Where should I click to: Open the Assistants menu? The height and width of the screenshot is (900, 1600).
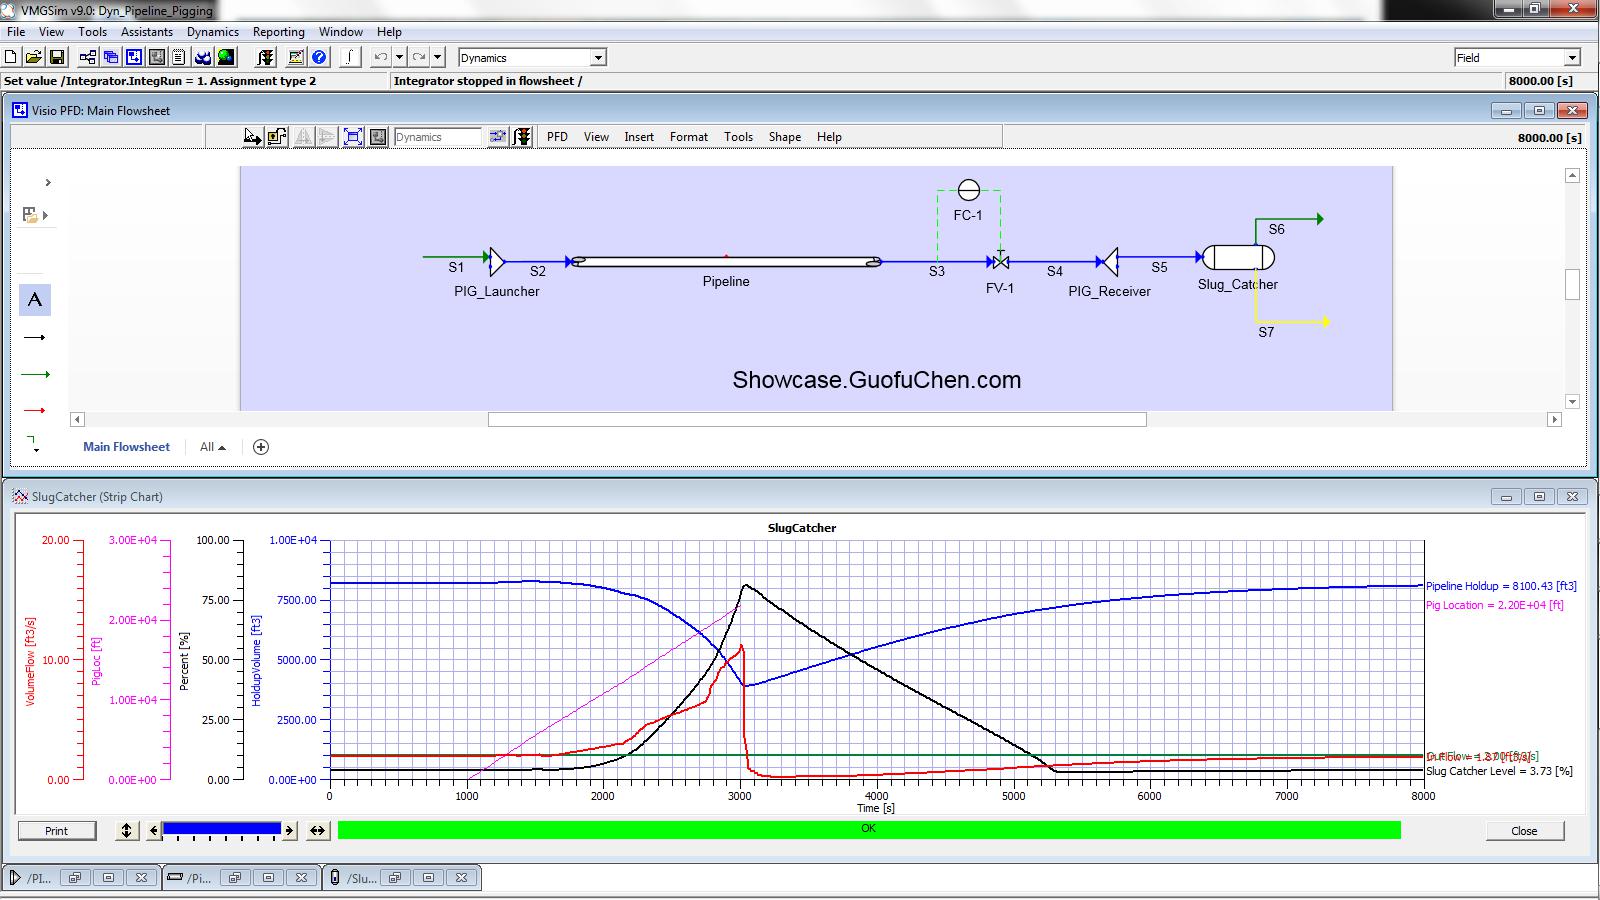pyautogui.click(x=146, y=31)
